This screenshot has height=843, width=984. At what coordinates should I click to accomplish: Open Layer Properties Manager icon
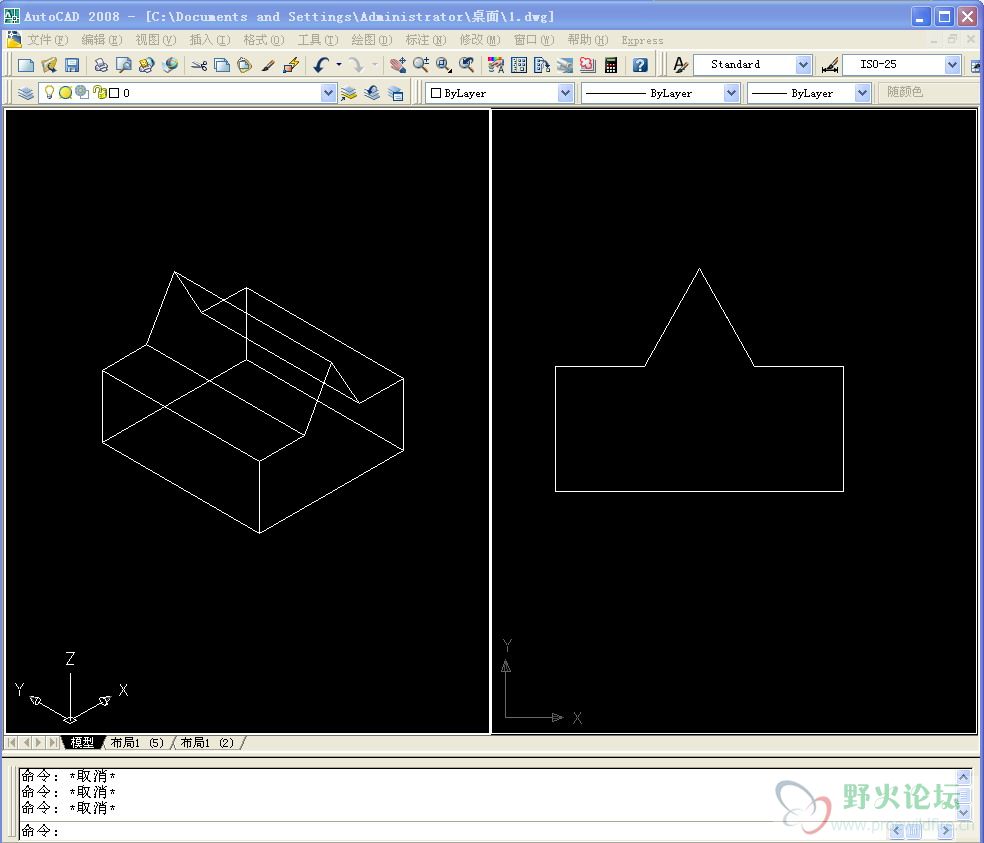pos(26,93)
